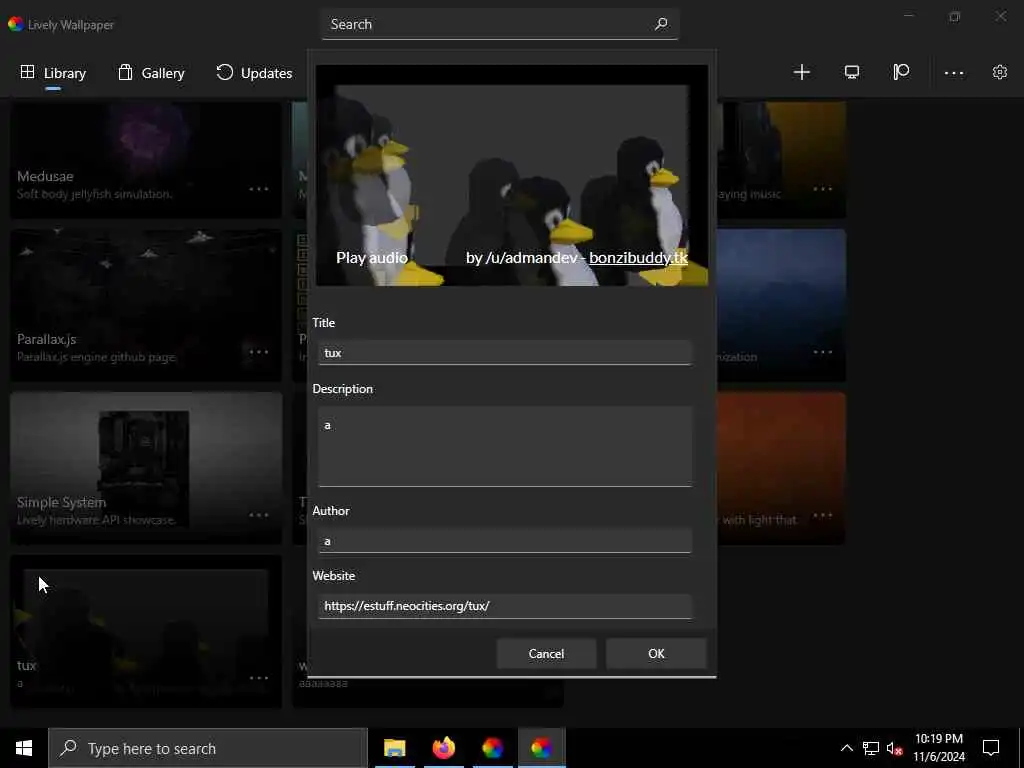The width and height of the screenshot is (1024, 768).
Task: Click the Lively Wallpaper logo in title bar
Action: [x=16, y=24]
